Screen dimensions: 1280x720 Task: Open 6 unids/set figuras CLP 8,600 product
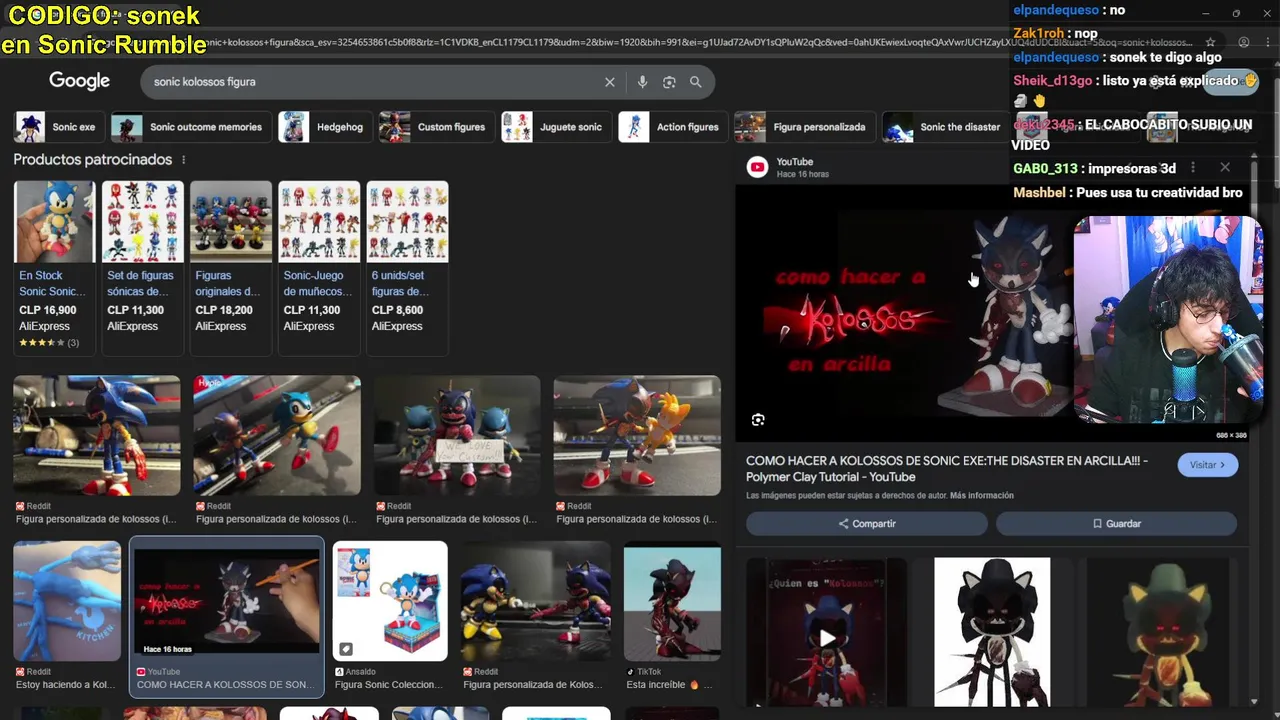click(406, 268)
